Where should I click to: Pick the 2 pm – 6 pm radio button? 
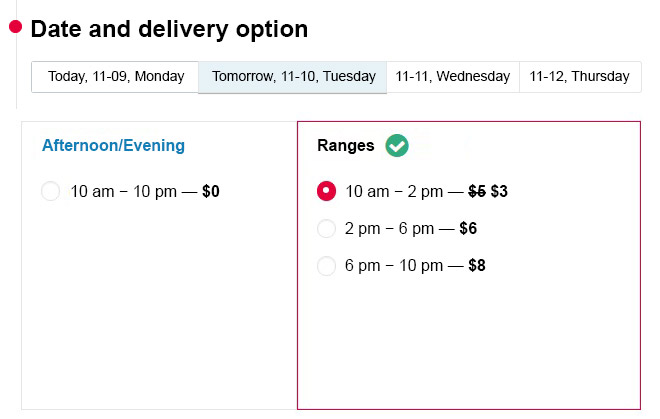click(x=326, y=229)
